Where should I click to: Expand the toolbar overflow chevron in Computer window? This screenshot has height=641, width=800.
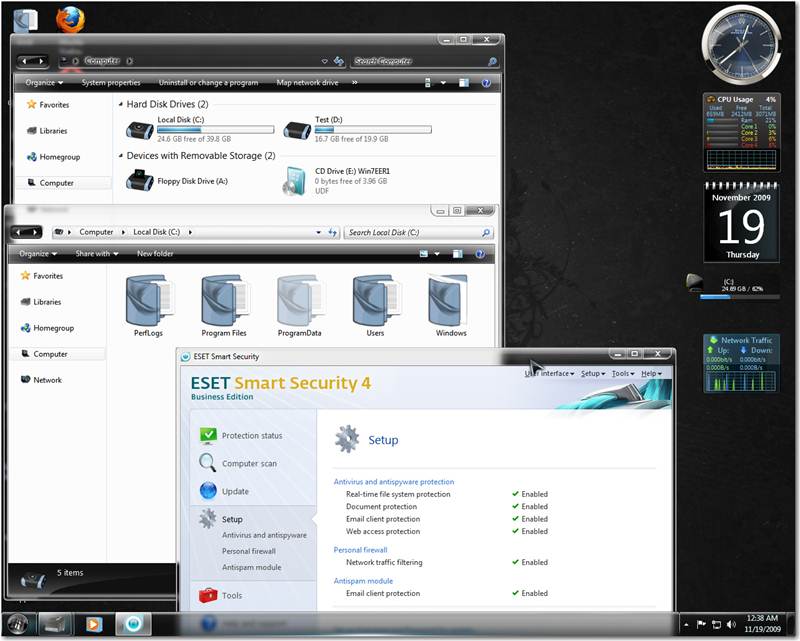[355, 83]
